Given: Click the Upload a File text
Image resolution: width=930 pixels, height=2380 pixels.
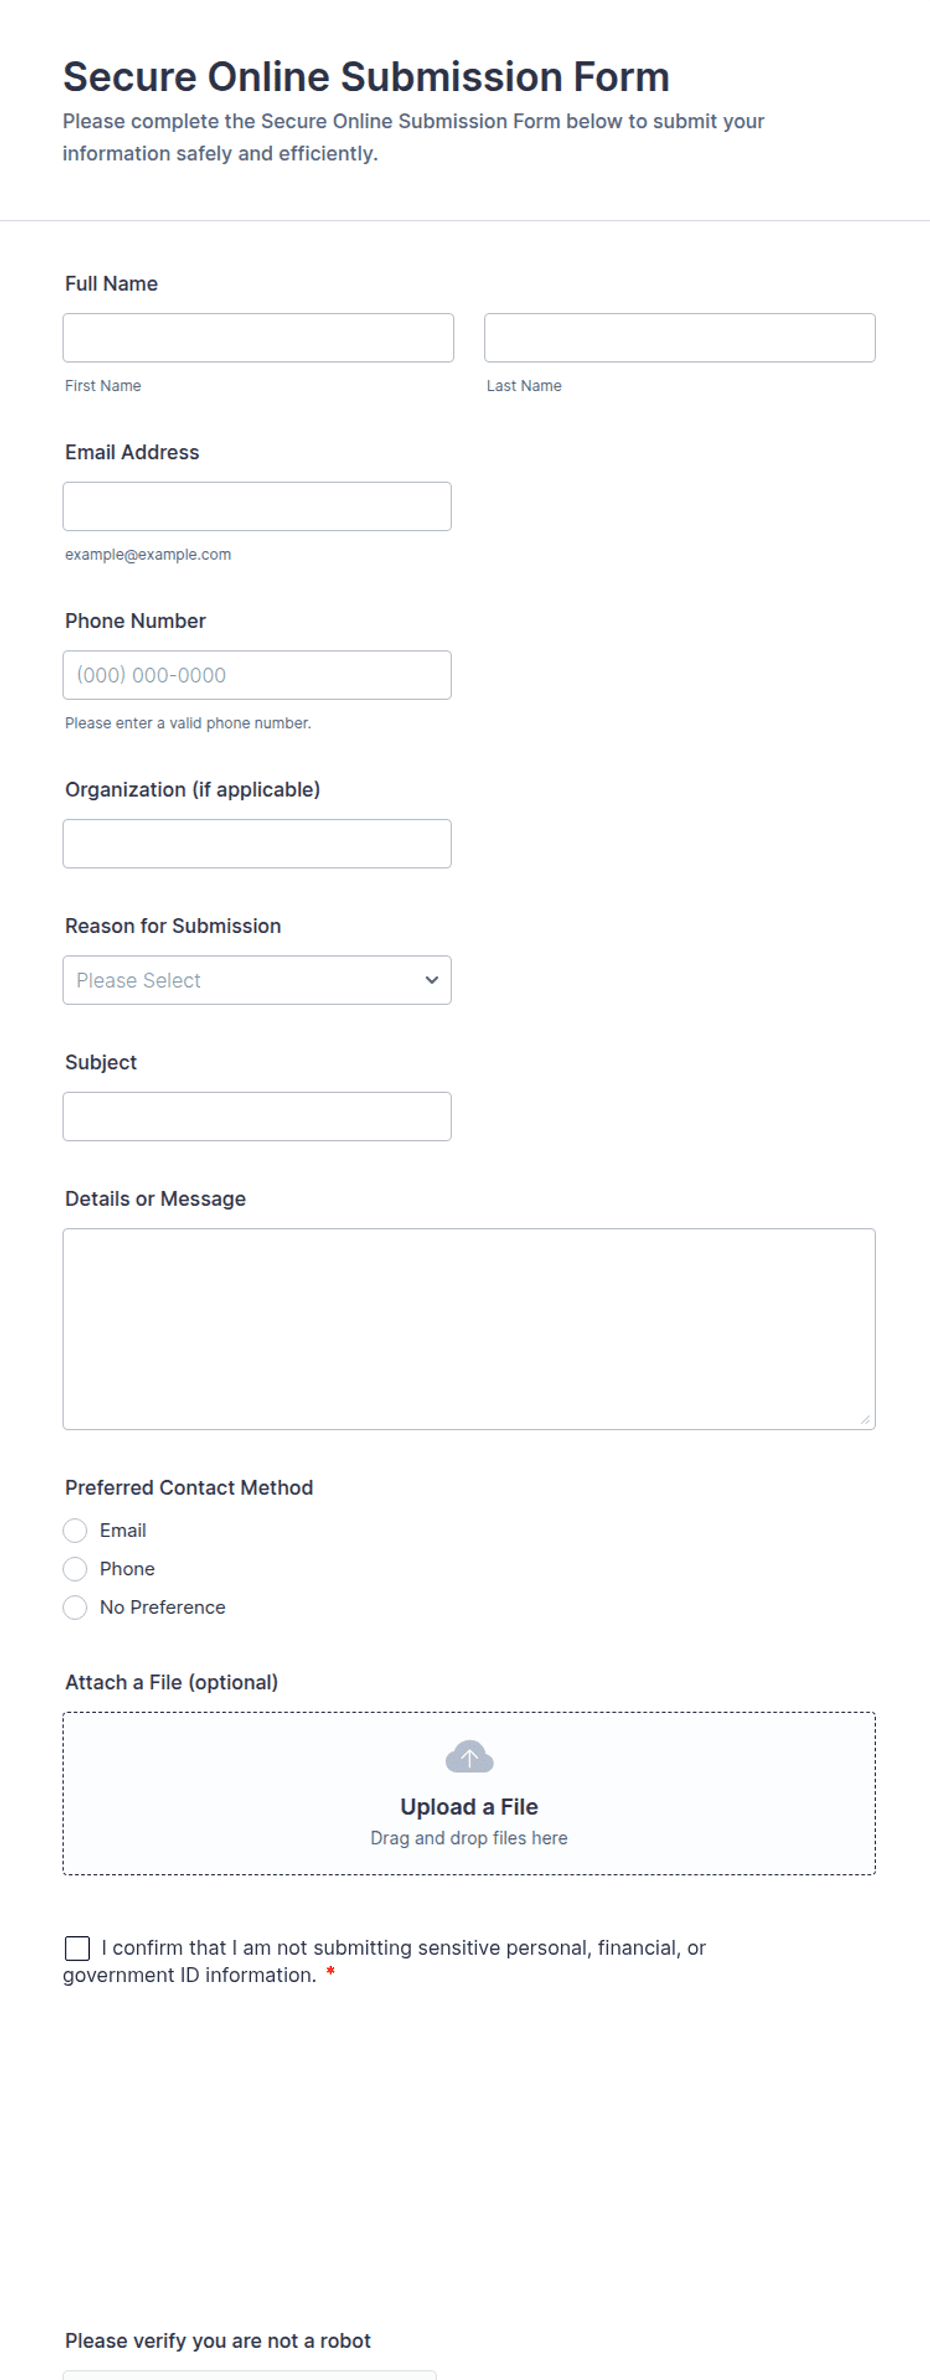Looking at the screenshot, I should pos(469,1807).
